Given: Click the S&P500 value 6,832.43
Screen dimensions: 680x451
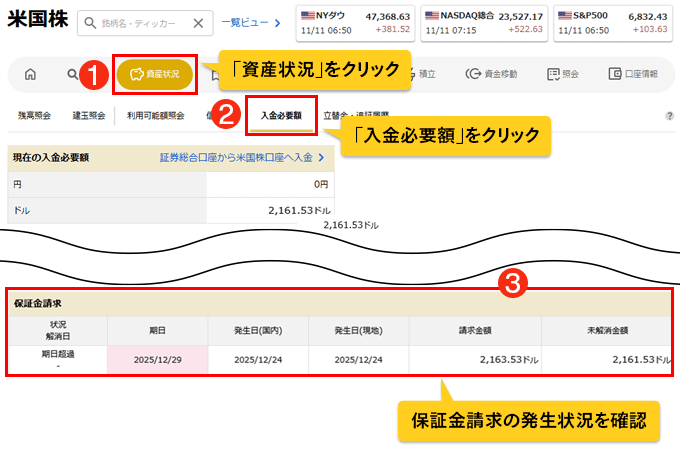Looking at the screenshot, I should pyautogui.click(x=648, y=16).
